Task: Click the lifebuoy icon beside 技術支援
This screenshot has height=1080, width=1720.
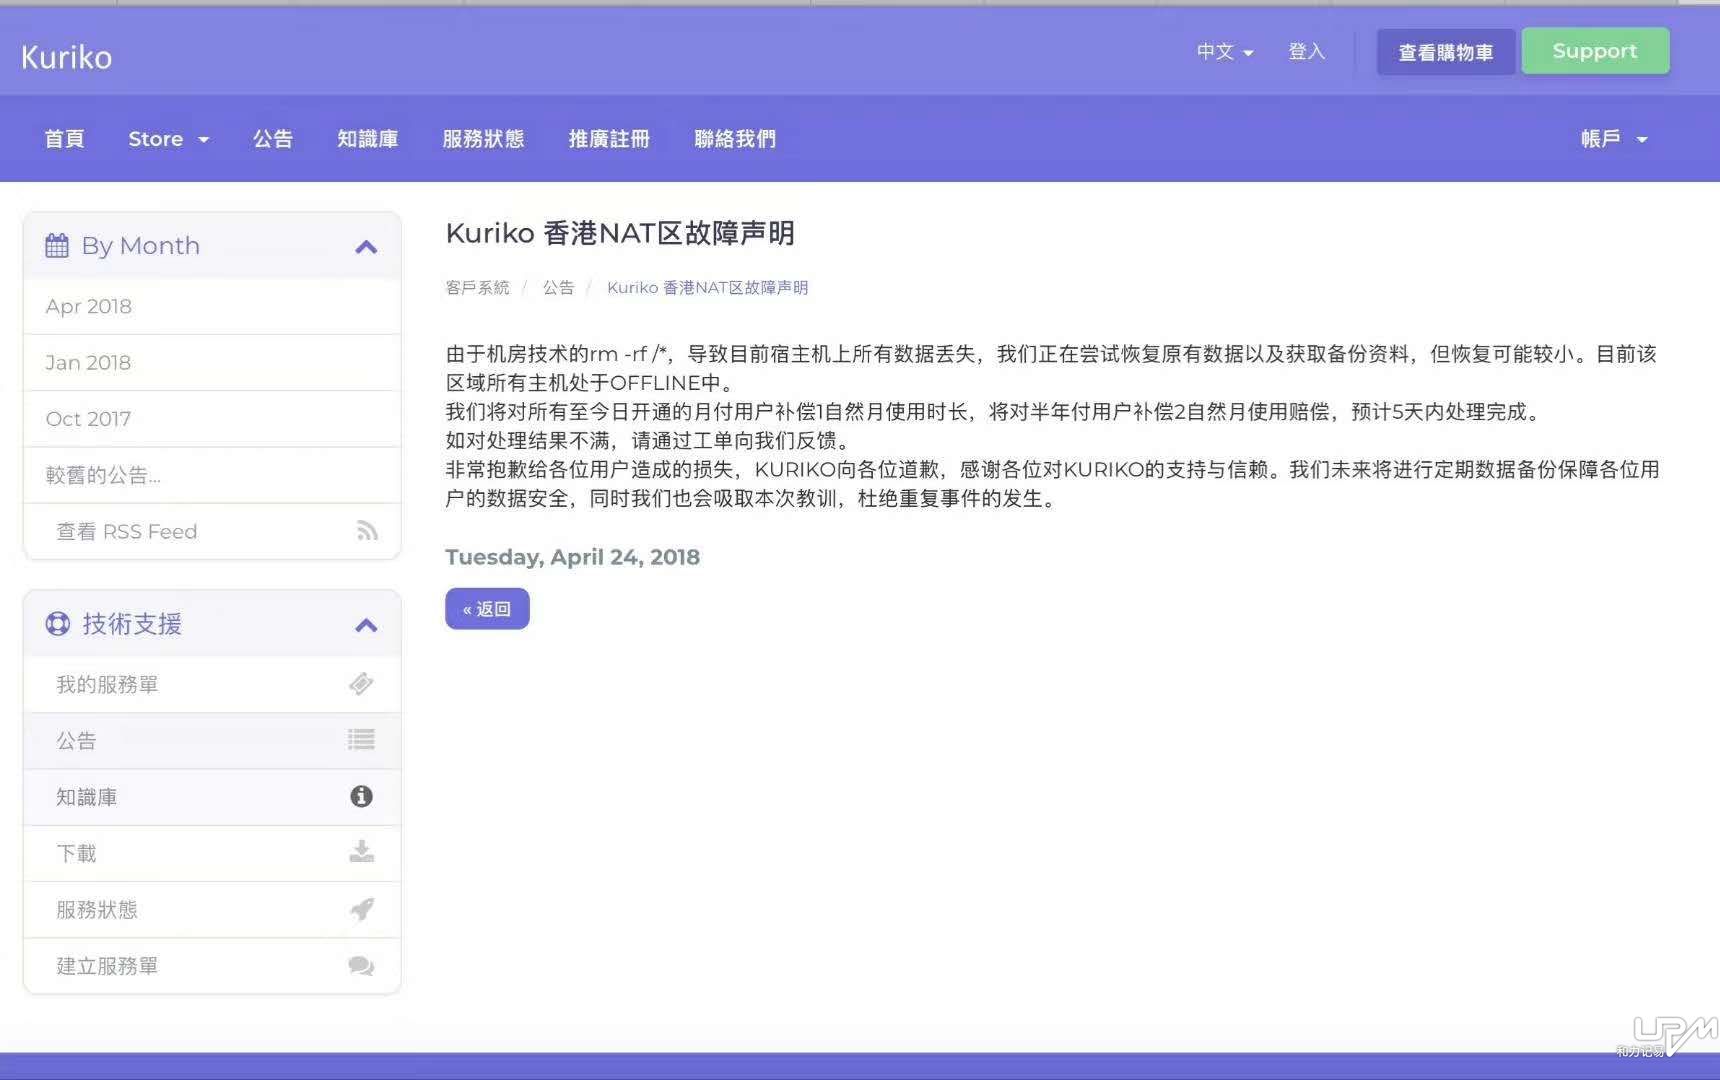Action: click(58, 624)
